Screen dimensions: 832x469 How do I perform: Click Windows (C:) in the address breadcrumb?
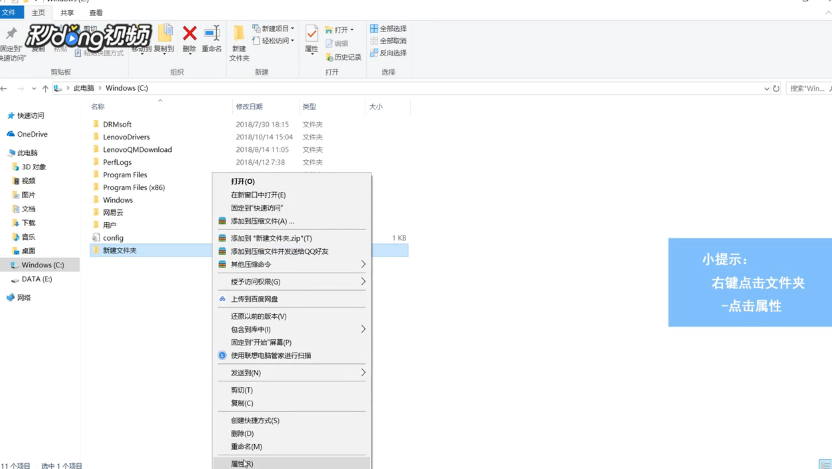[127, 88]
